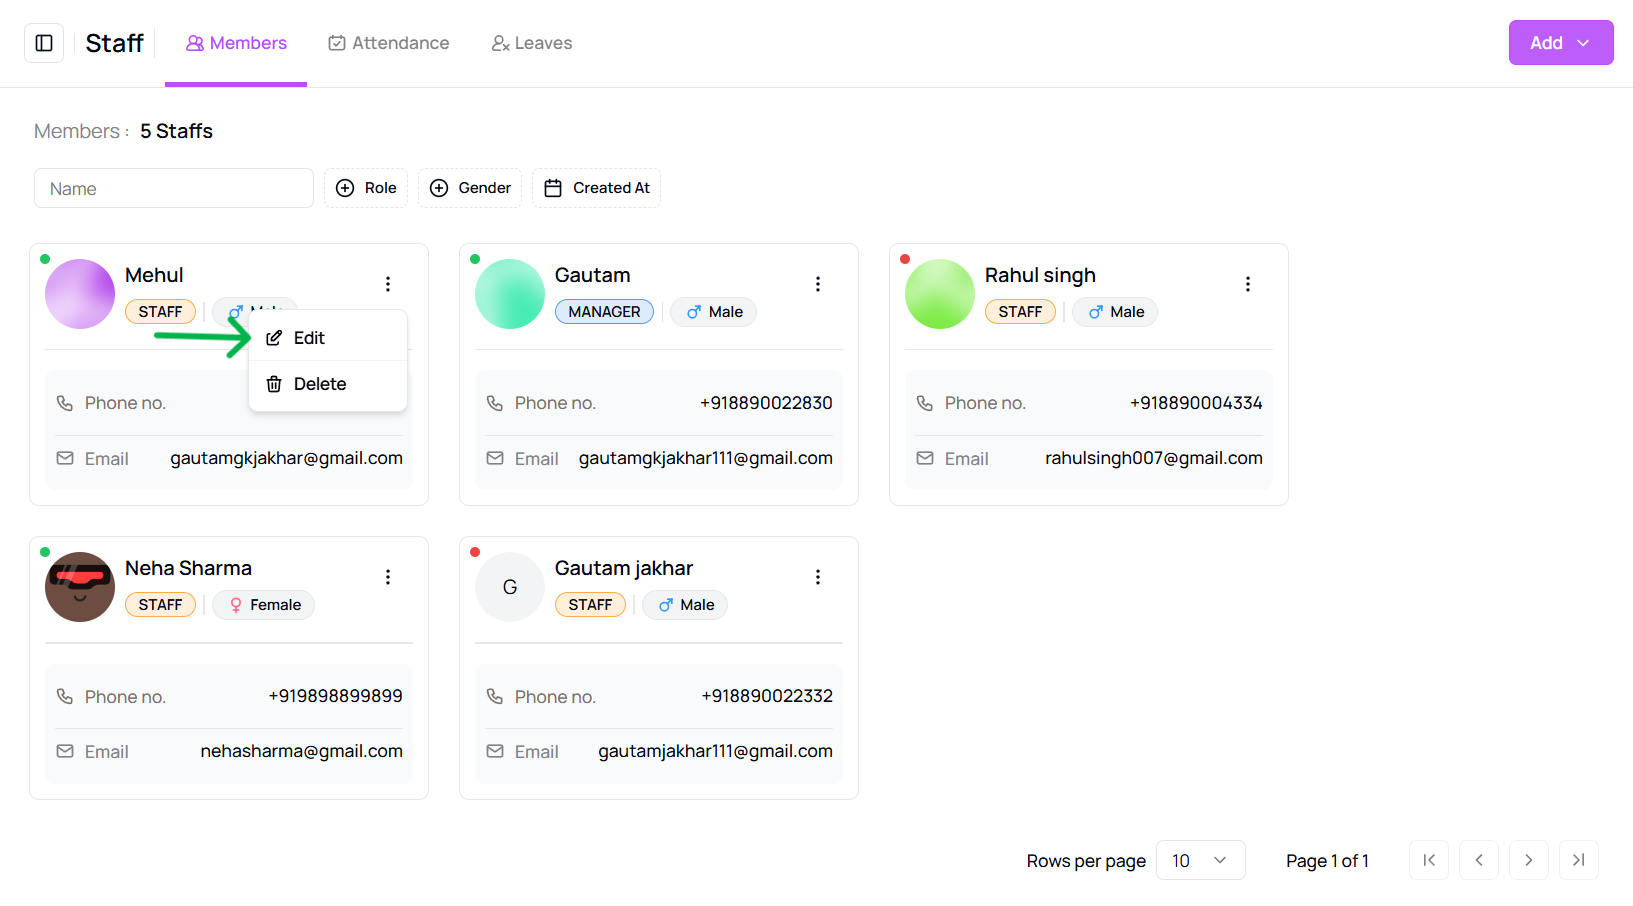Select Edit from the context menu

point(309,338)
